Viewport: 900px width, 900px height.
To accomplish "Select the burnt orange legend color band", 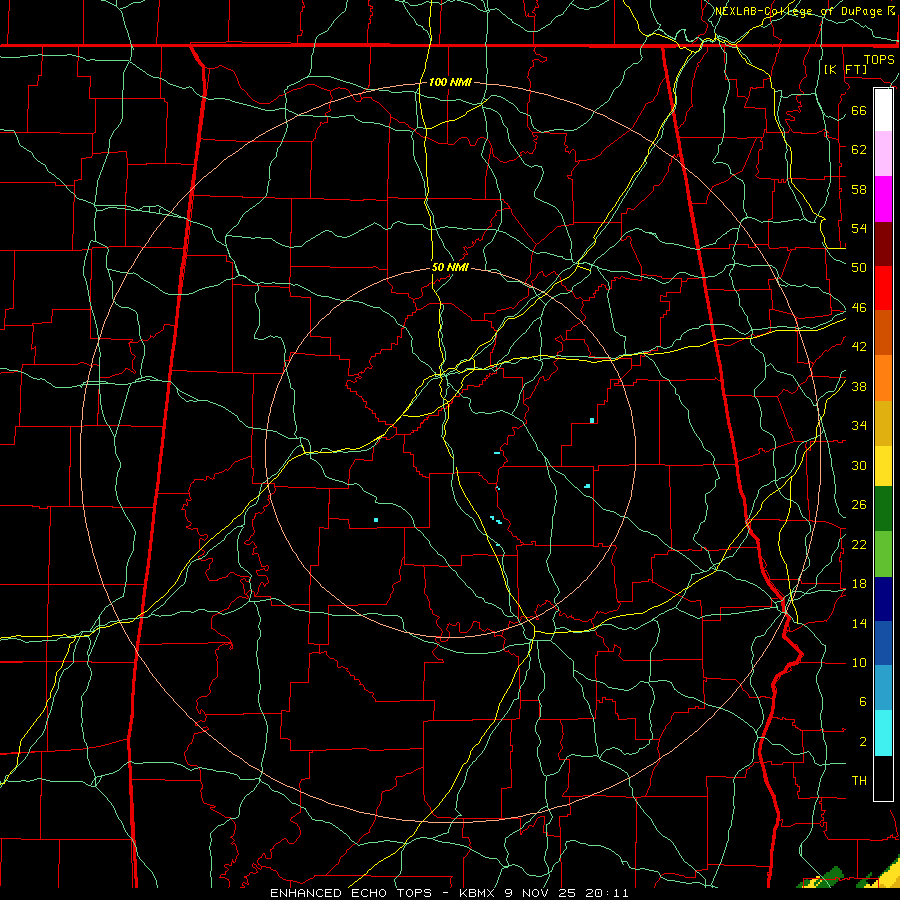I will click(883, 333).
